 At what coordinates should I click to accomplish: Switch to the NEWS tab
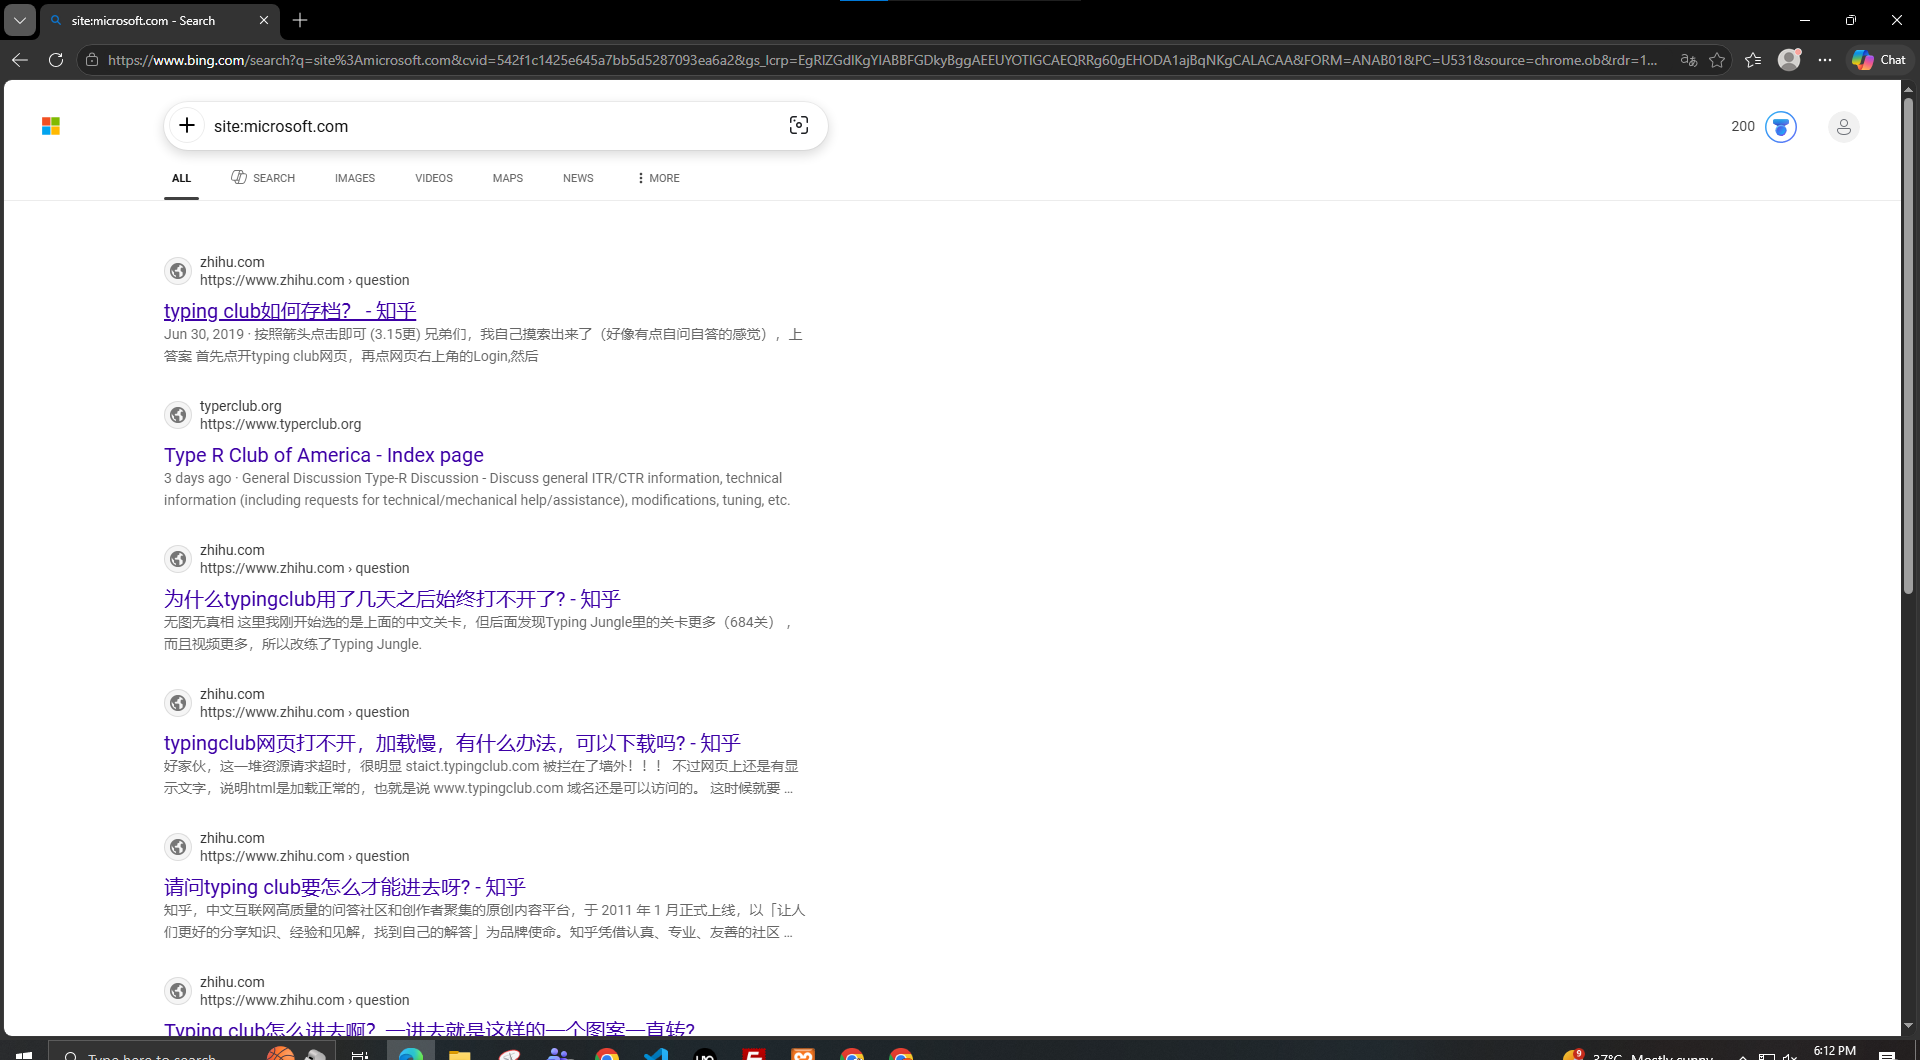coord(578,178)
